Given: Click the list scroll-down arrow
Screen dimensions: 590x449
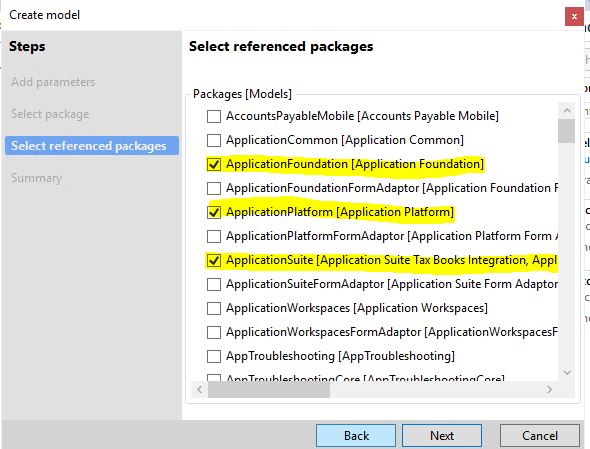Looking at the screenshot, I should point(567,373).
